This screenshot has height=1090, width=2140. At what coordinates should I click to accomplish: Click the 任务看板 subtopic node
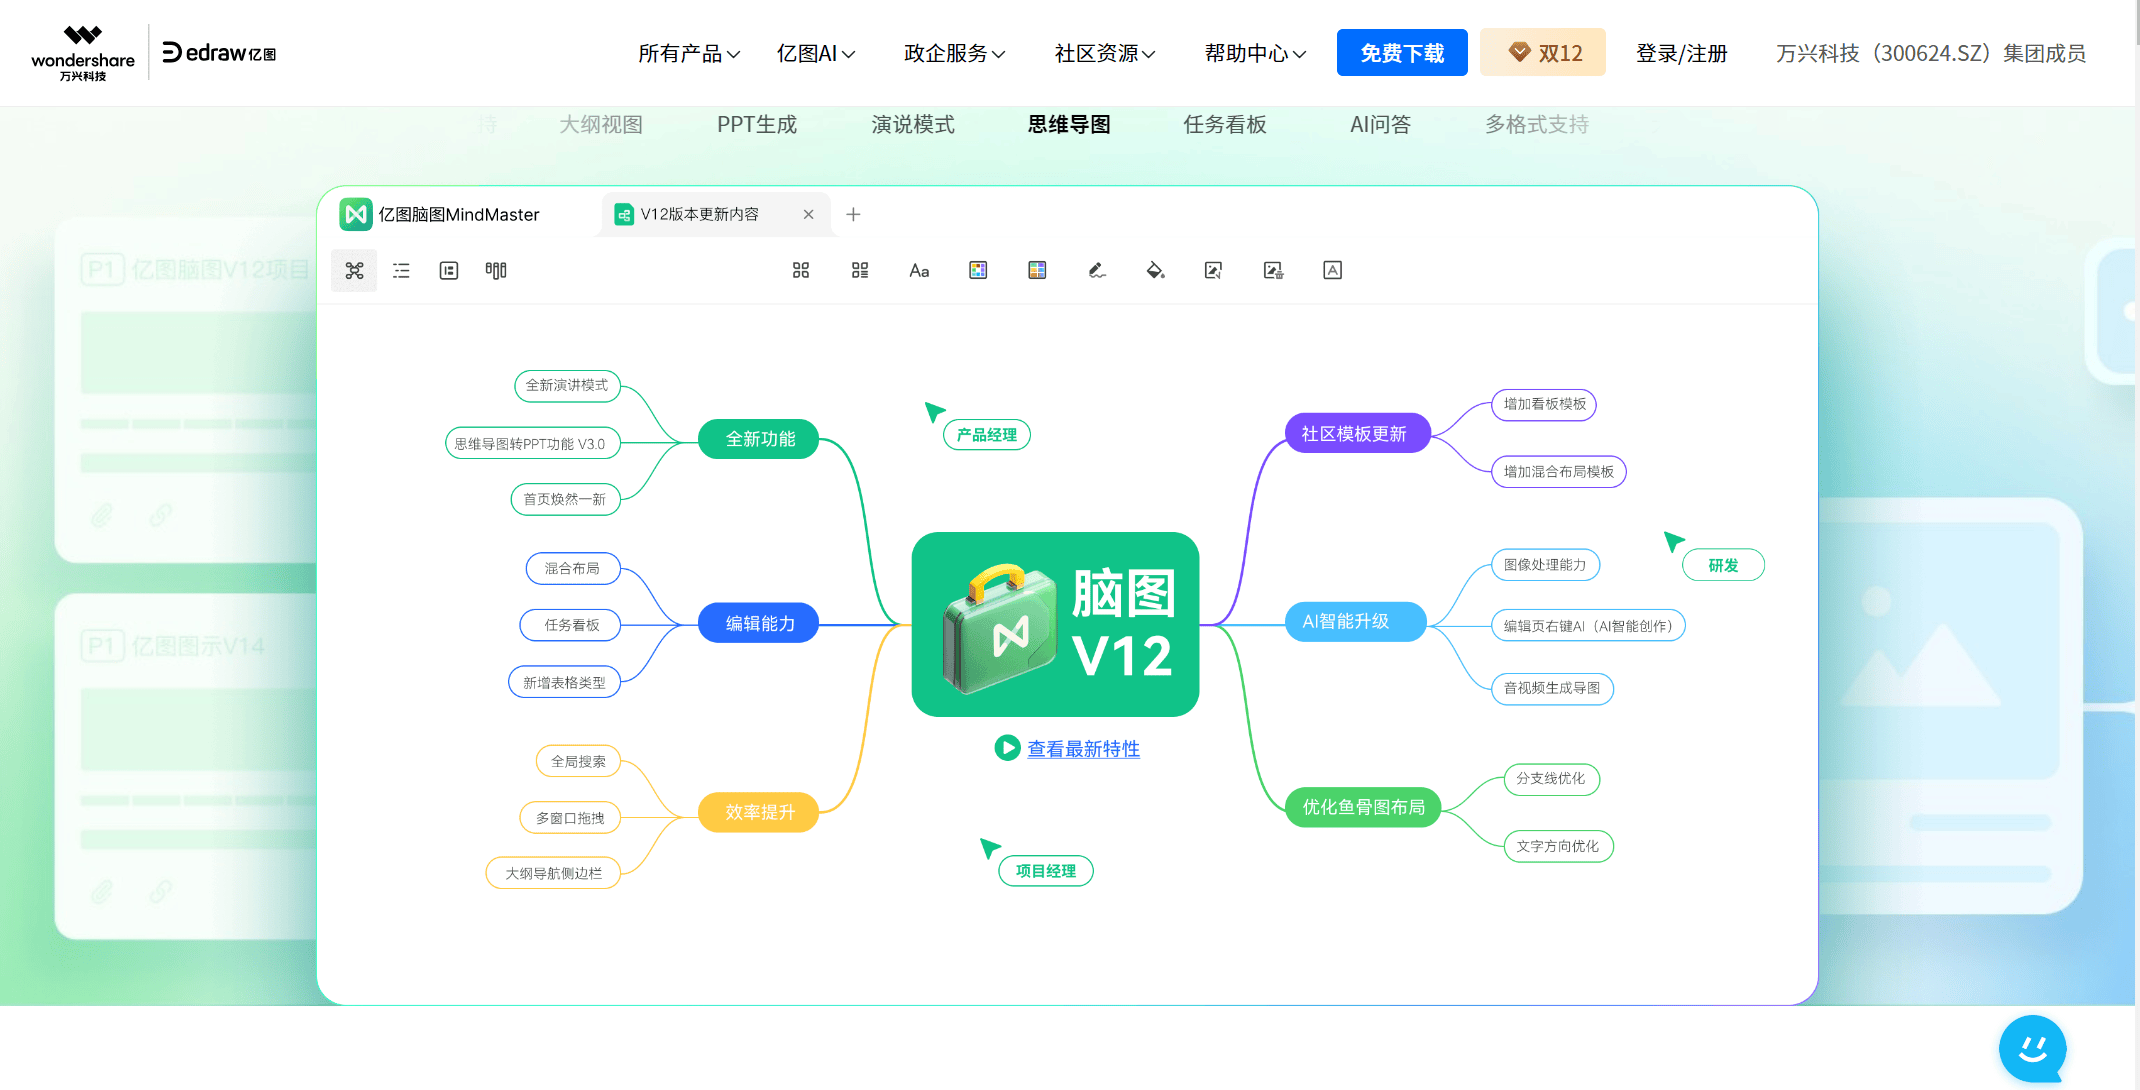572,625
